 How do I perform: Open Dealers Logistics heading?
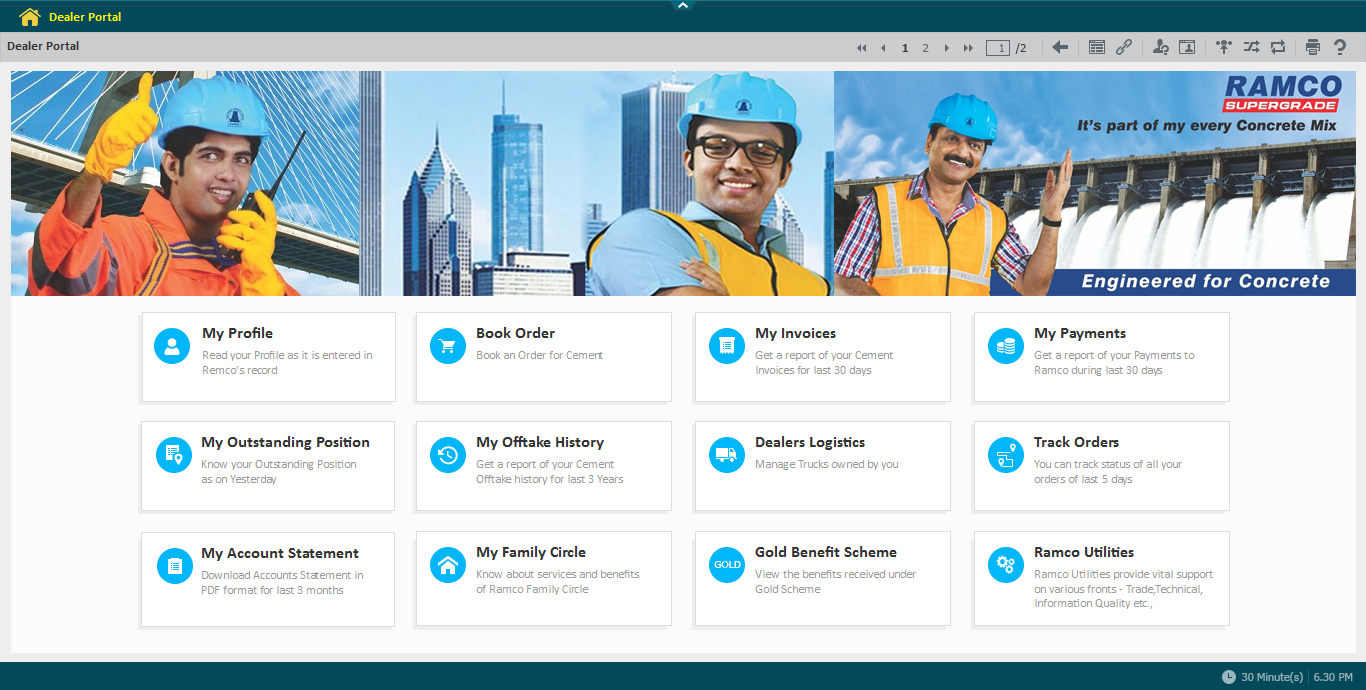click(810, 442)
